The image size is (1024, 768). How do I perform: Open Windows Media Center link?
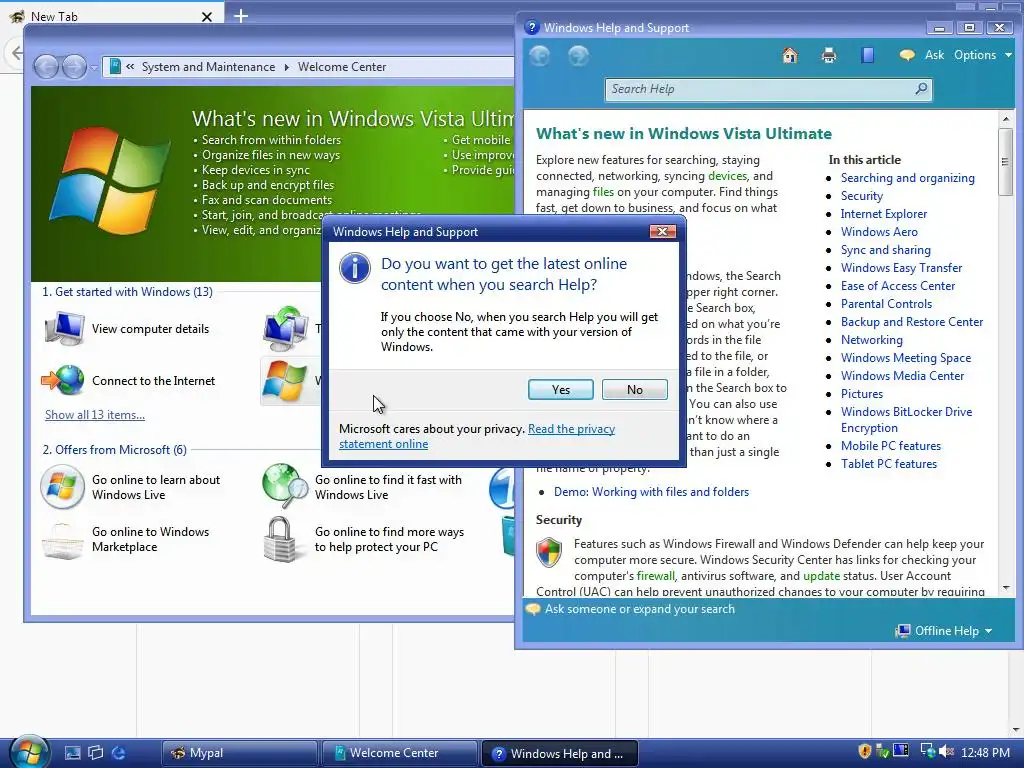tap(902, 376)
